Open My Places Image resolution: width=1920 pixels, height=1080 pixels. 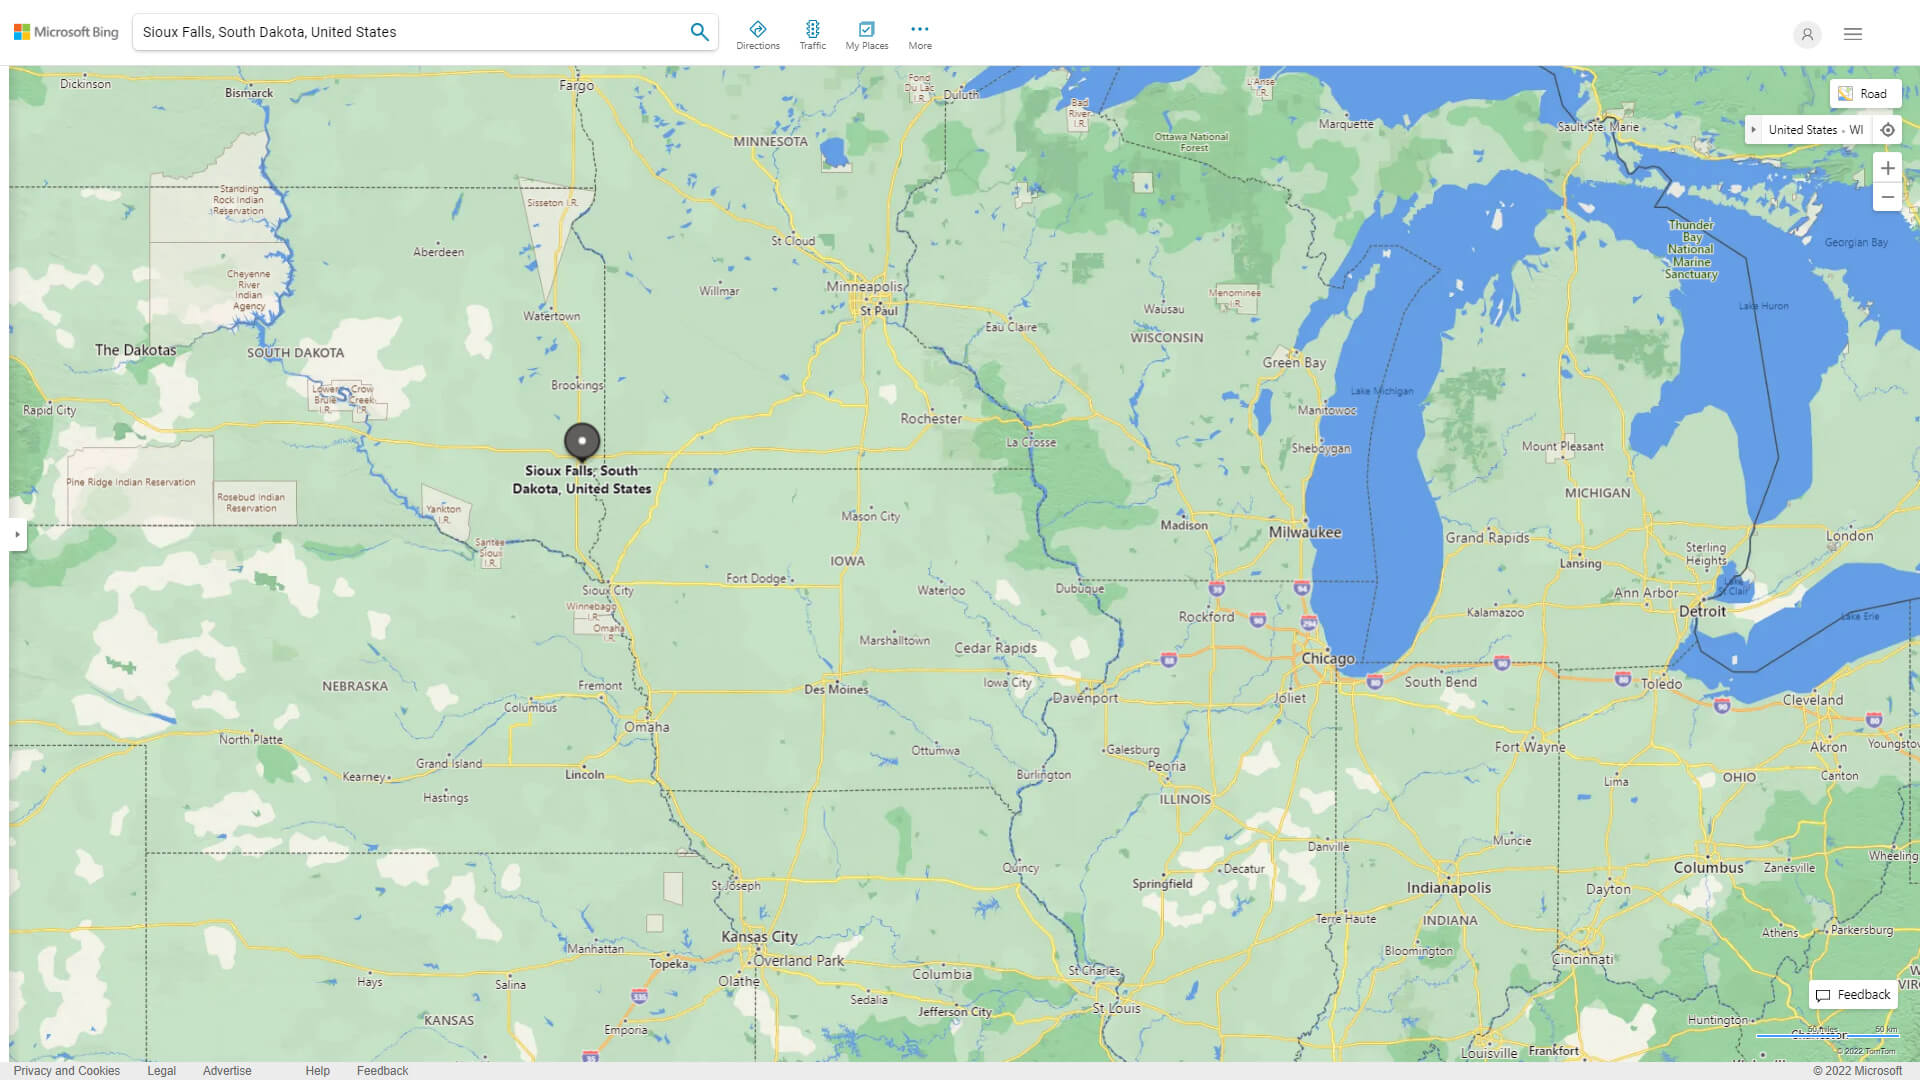pyautogui.click(x=866, y=35)
